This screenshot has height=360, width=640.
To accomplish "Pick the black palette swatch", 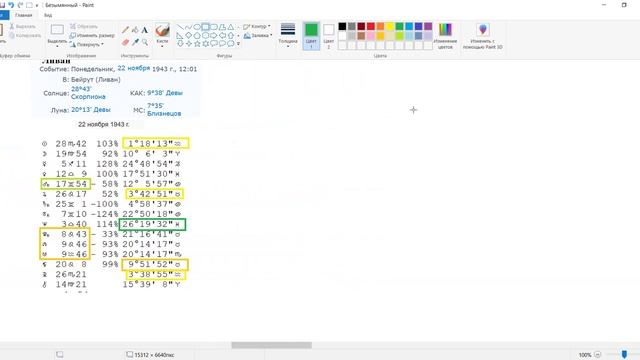I will click(x=342, y=27).
